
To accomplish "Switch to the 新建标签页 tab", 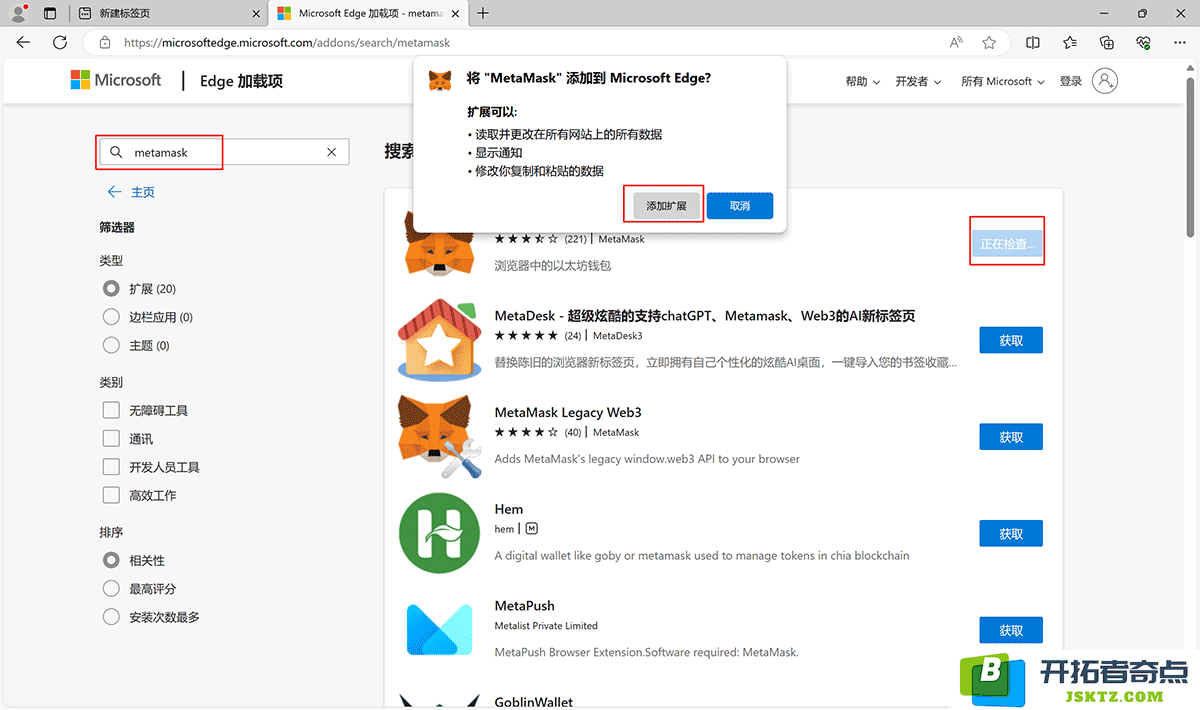I will (x=168, y=14).
